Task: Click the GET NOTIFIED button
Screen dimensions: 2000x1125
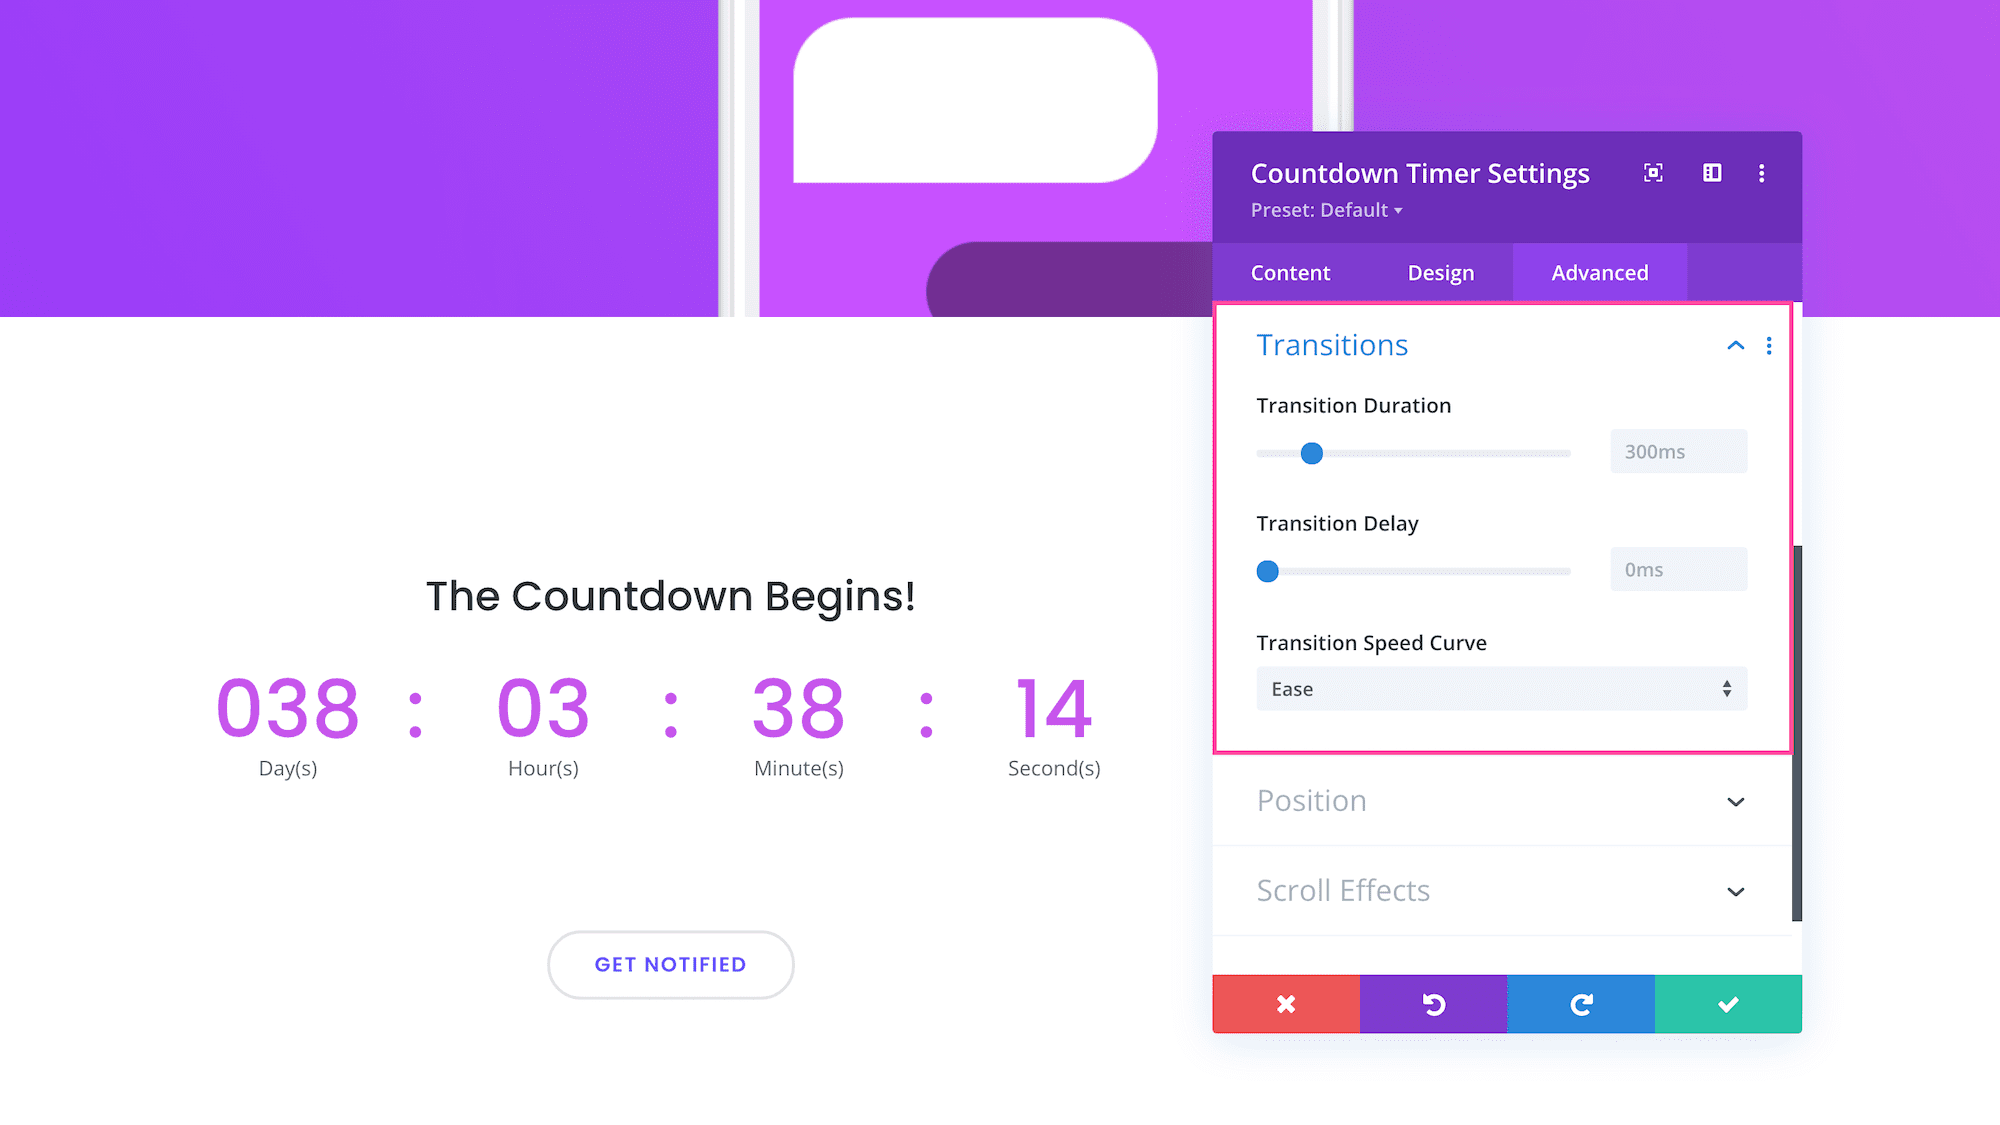Action: point(670,964)
